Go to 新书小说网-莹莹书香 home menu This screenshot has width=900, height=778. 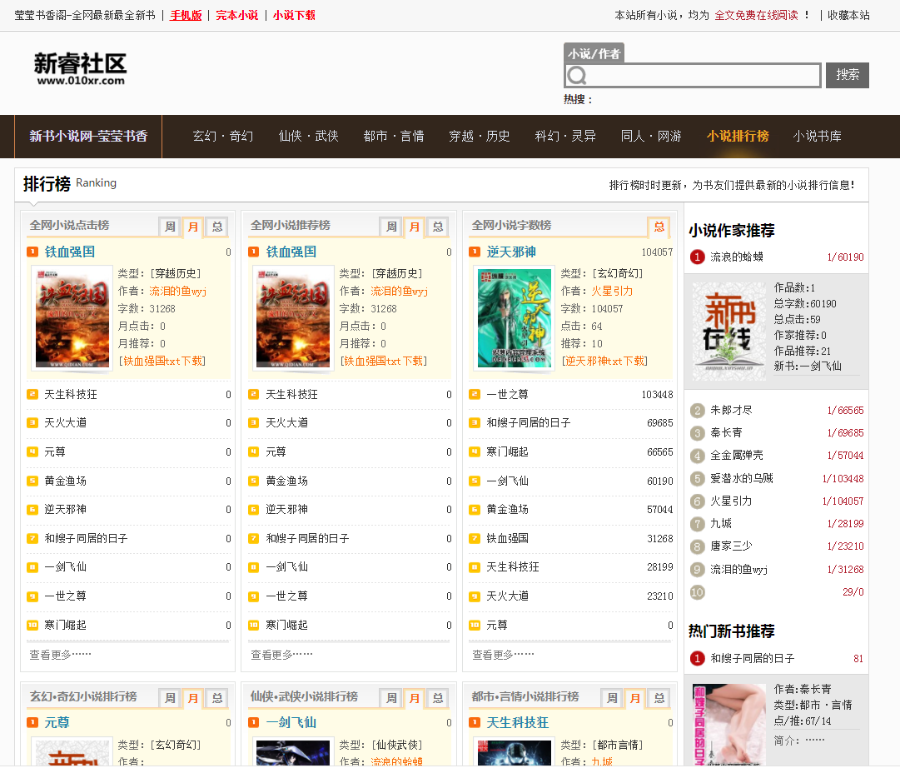pyautogui.click(x=88, y=136)
